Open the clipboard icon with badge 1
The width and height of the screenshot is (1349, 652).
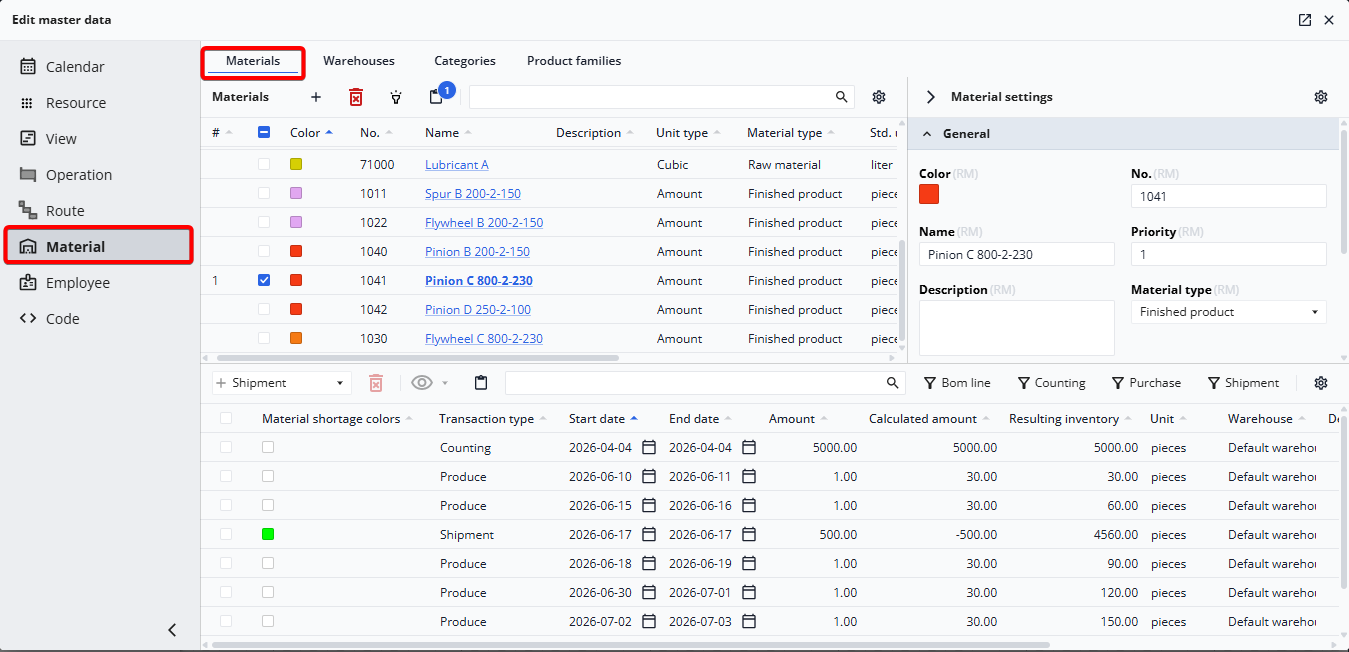click(437, 97)
